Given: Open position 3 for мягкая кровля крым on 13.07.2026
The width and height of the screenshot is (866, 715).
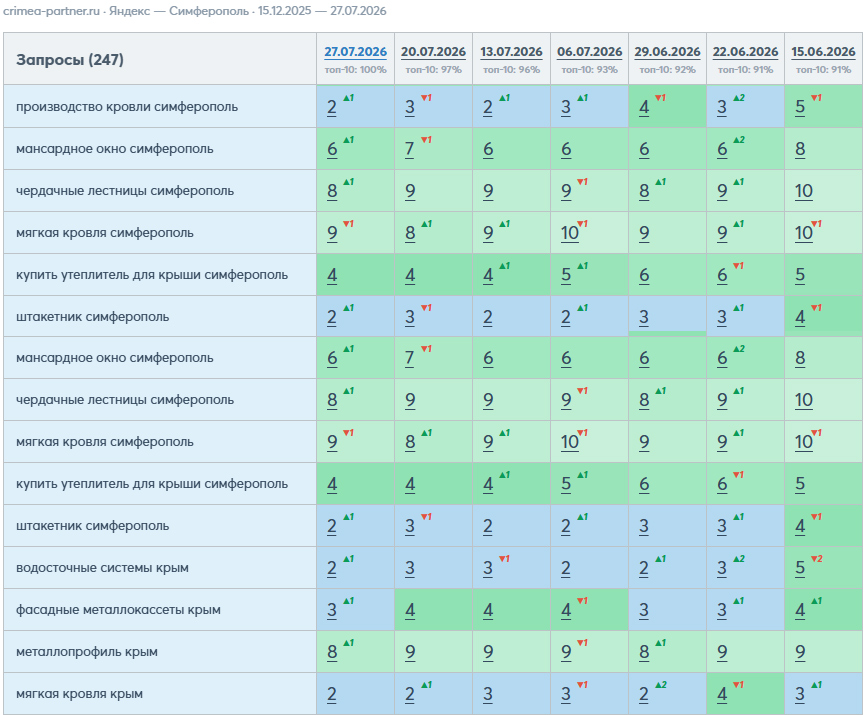Looking at the screenshot, I should tap(488, 694).
